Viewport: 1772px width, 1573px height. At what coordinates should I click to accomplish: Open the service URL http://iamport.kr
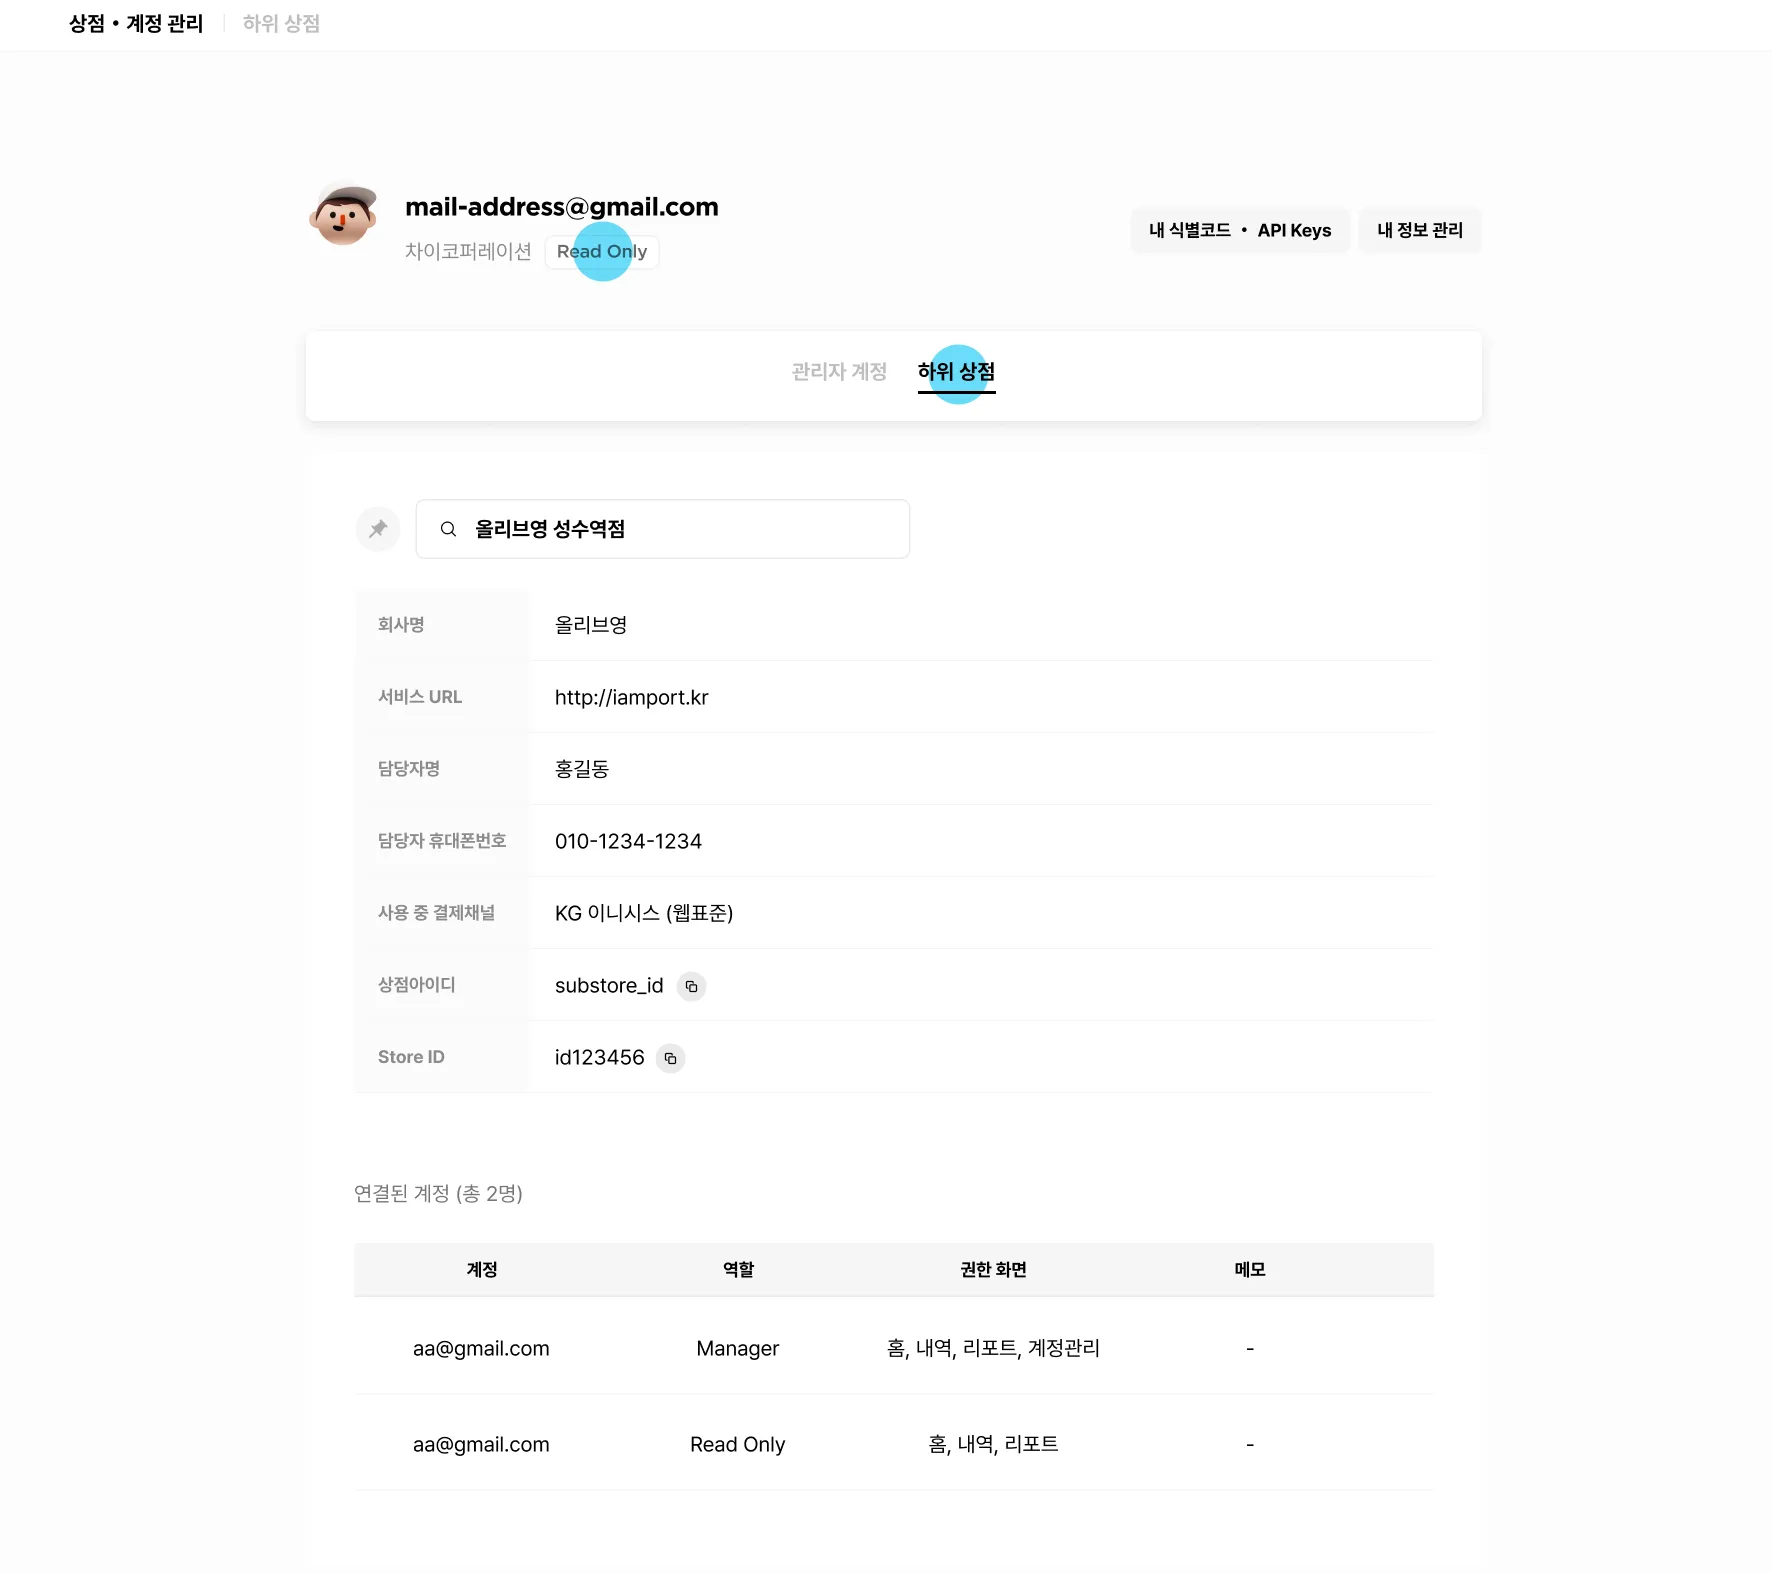pyautogui.click(x=631, y=697)
